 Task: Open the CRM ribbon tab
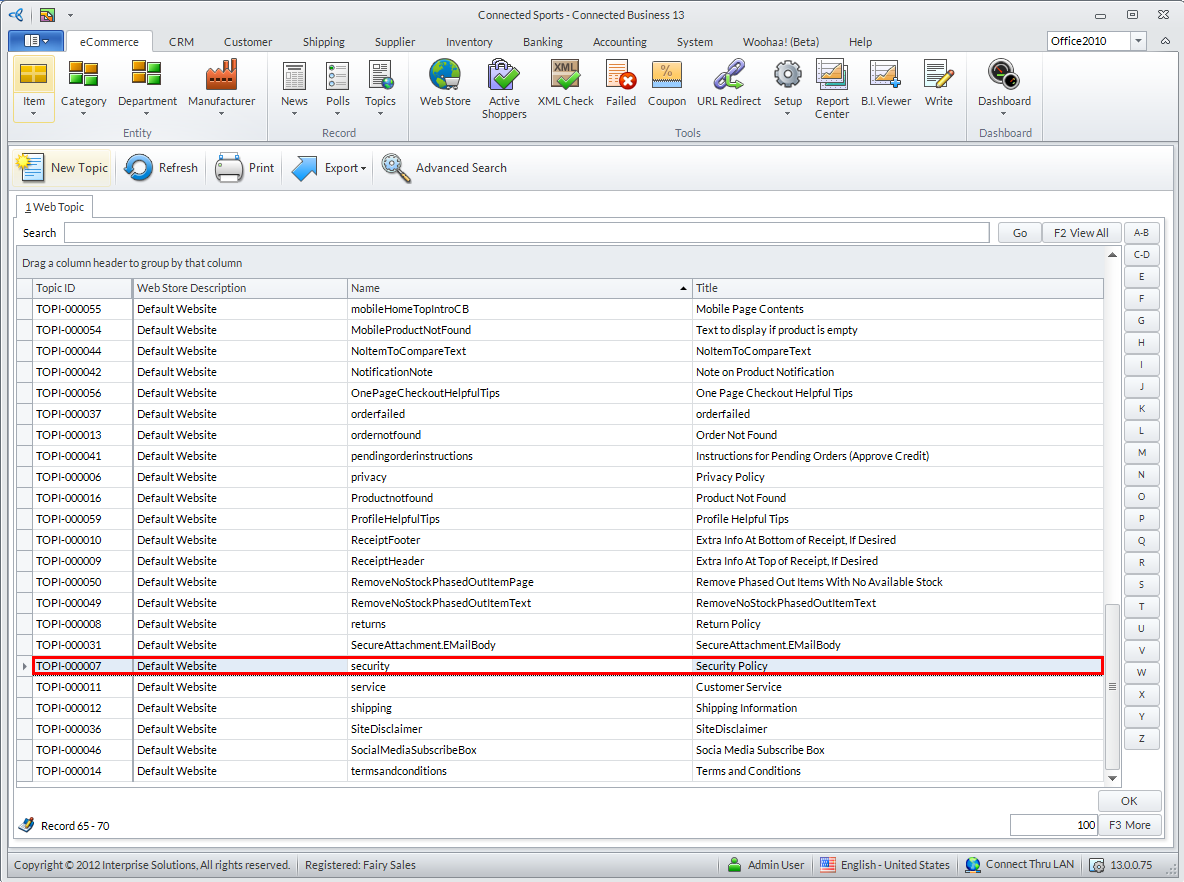pos(181,42)
